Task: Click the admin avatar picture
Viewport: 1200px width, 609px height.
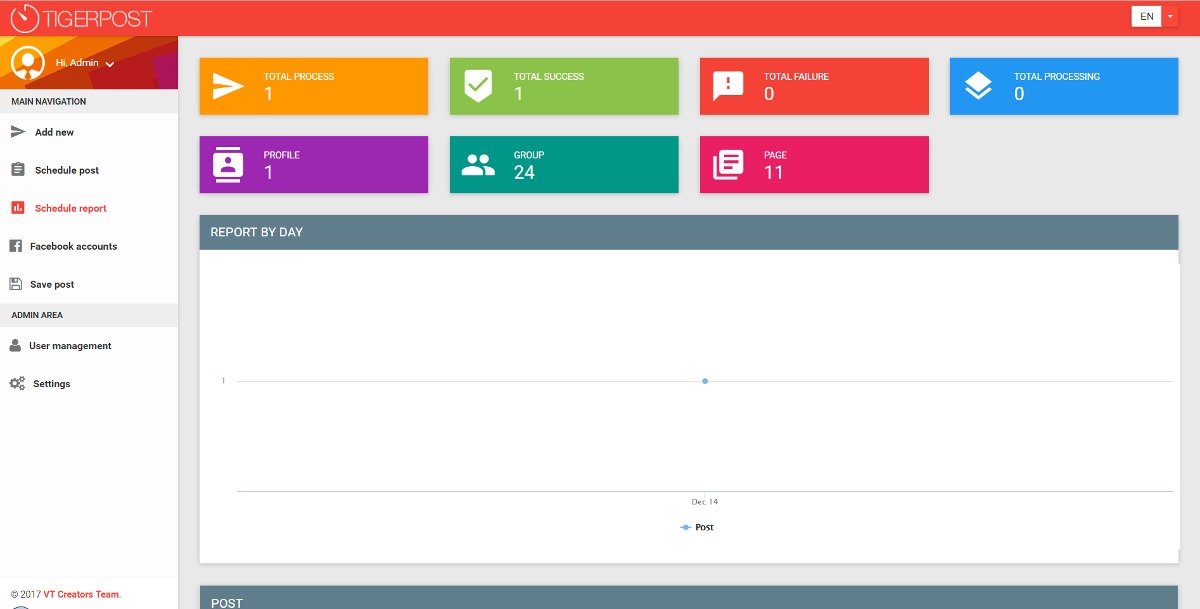Action: click(27, 63)
